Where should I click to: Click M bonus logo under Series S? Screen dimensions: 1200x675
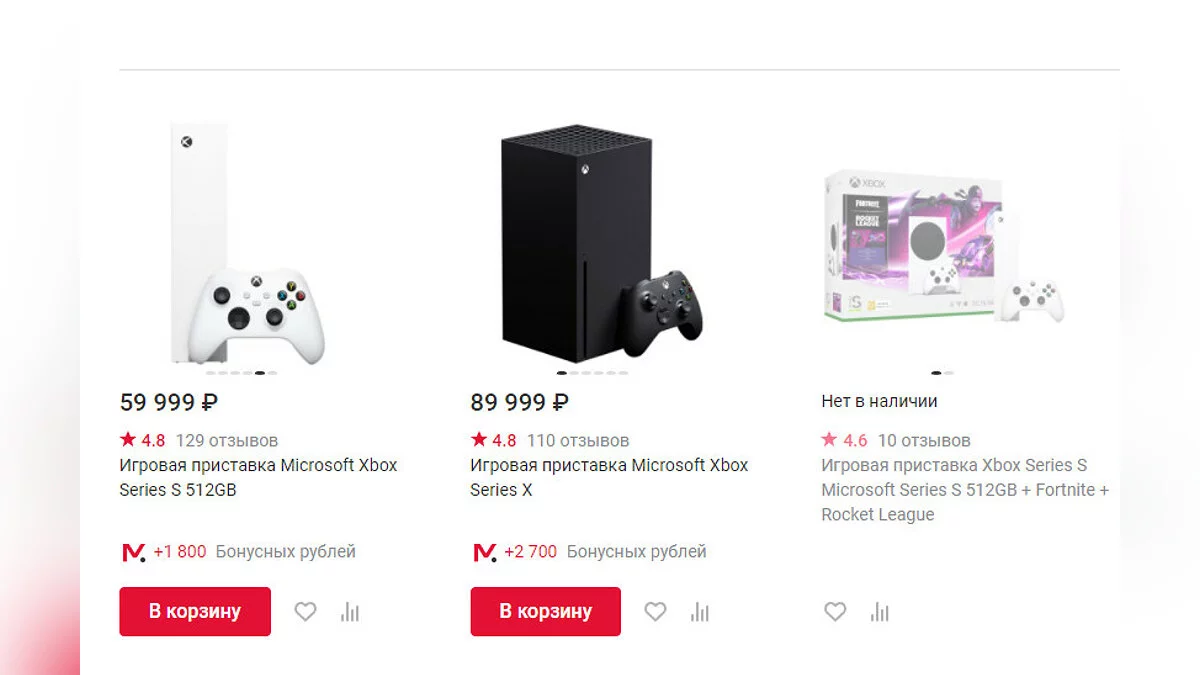[x=133, y=552]
